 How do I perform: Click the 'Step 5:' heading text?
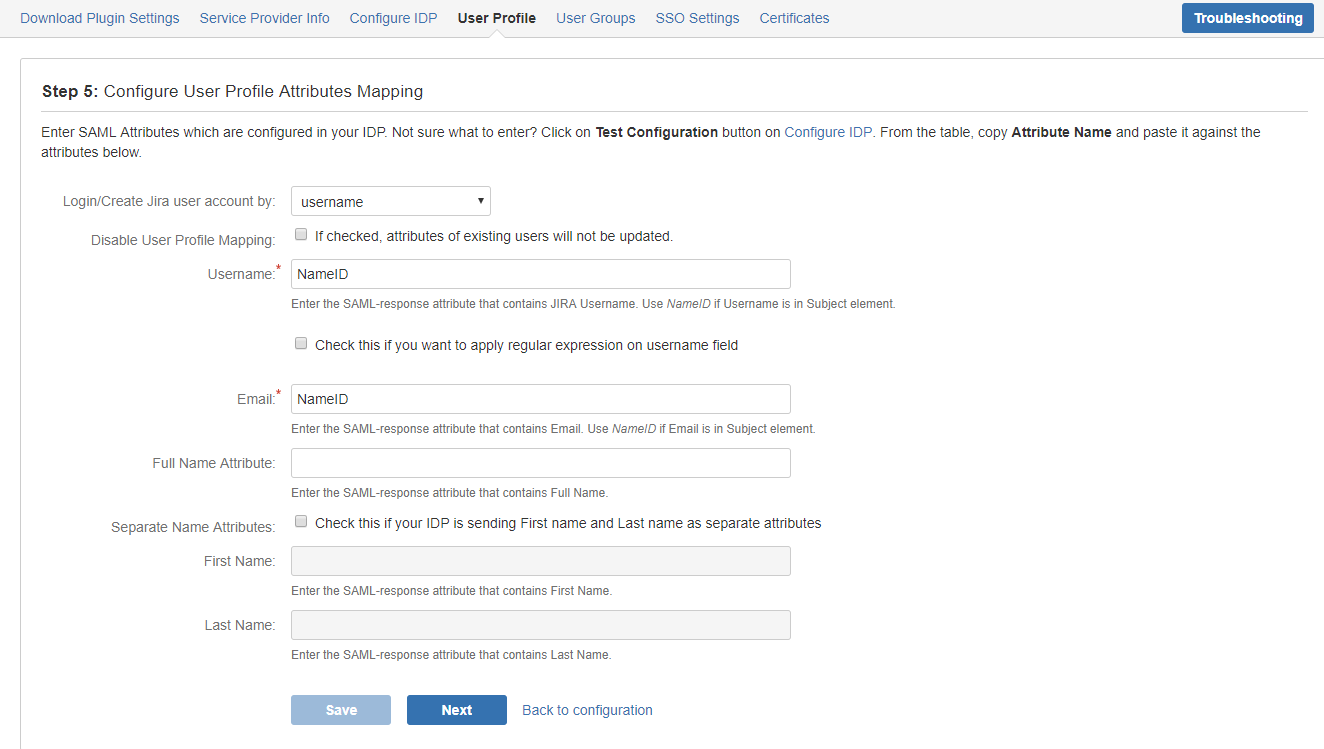70,91
